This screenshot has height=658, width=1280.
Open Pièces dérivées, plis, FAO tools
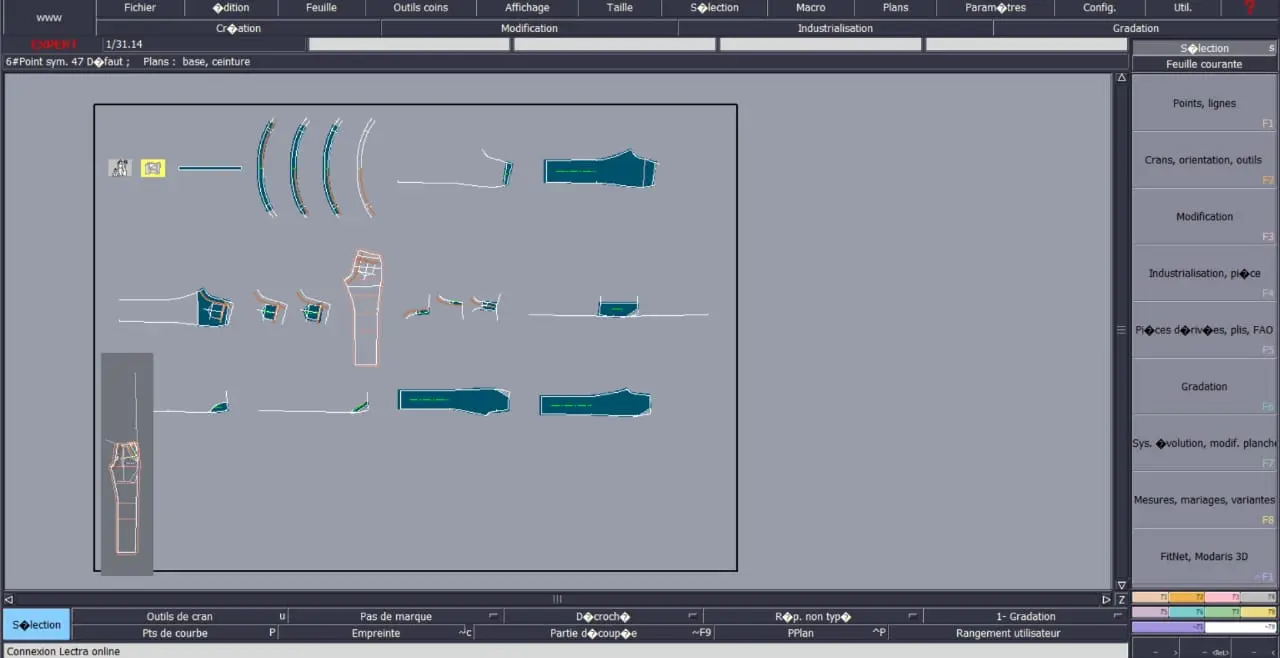click(1204, 329)
